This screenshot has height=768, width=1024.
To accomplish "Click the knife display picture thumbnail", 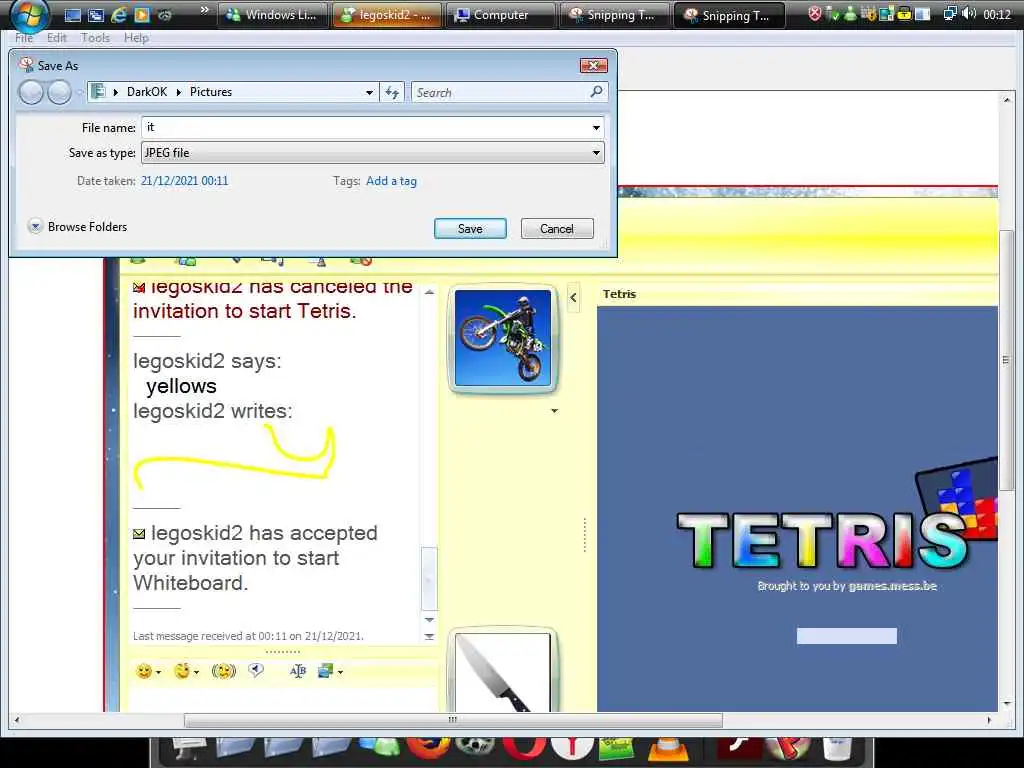I will click(502, 671).
